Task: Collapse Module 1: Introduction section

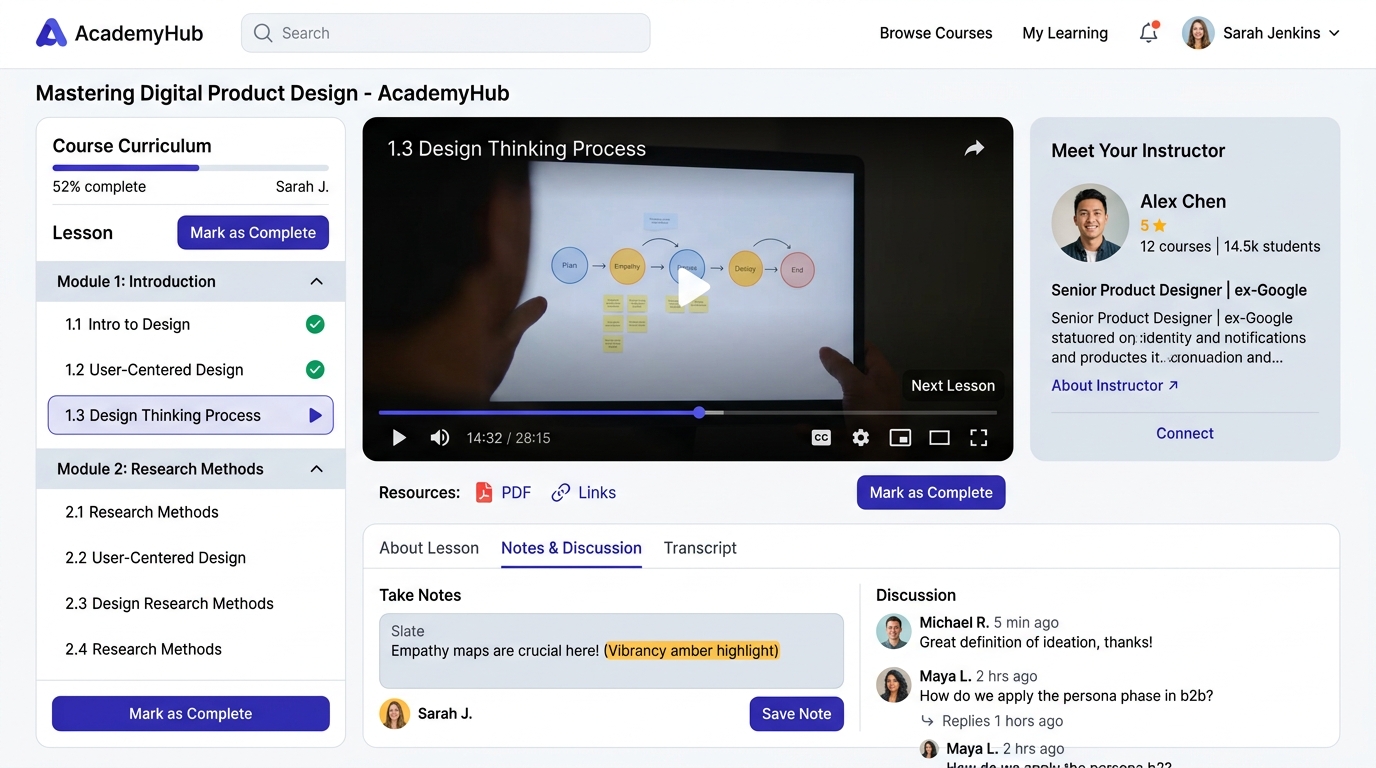Action: [316, 281]
